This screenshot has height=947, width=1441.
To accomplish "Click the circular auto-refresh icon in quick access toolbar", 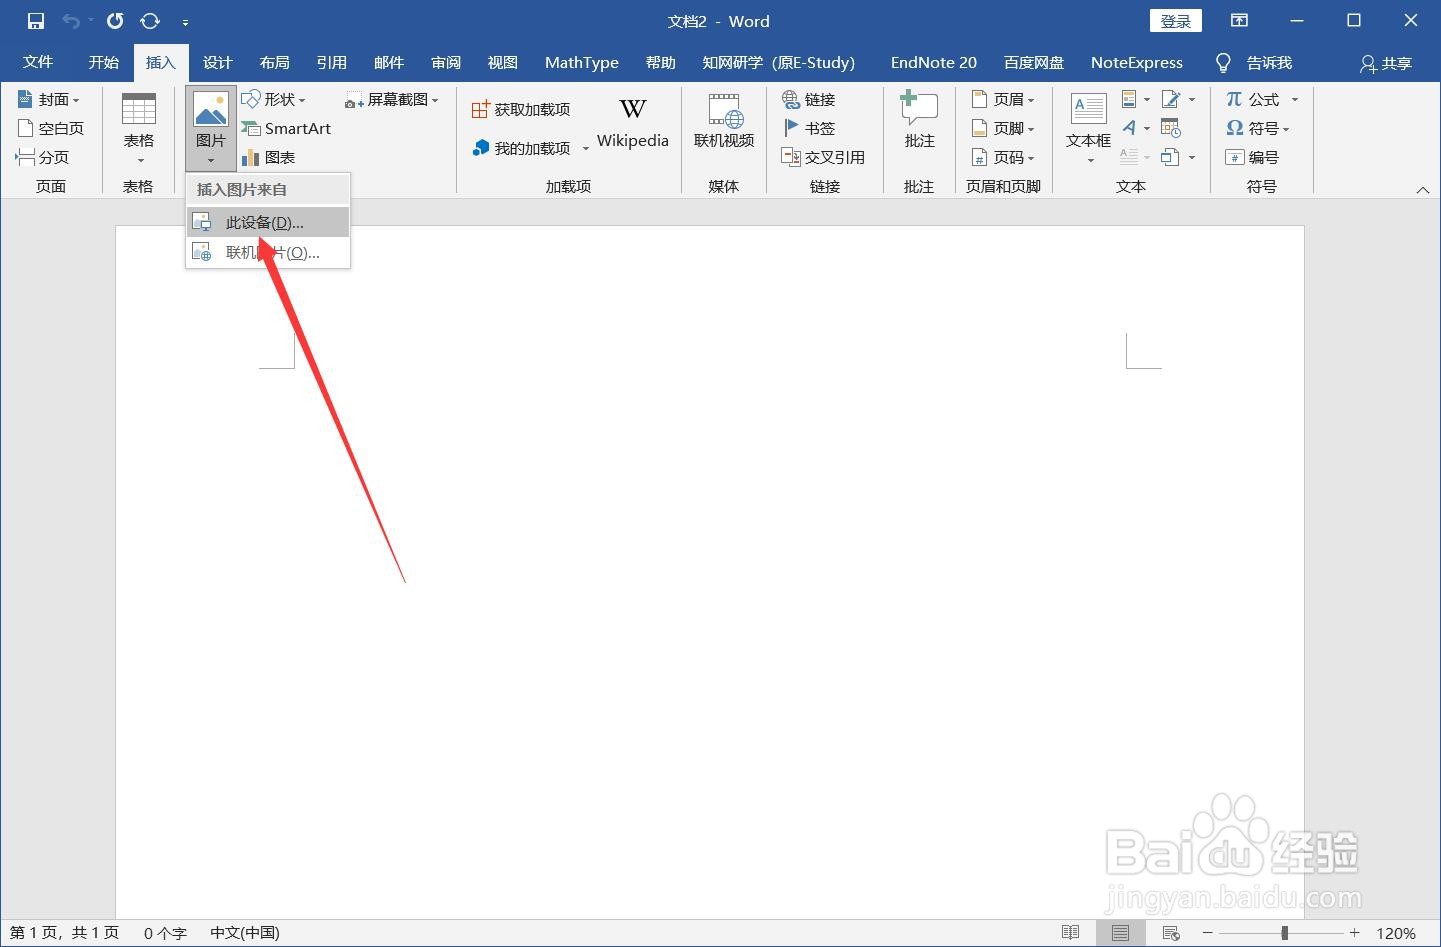I will pos(150,21).
